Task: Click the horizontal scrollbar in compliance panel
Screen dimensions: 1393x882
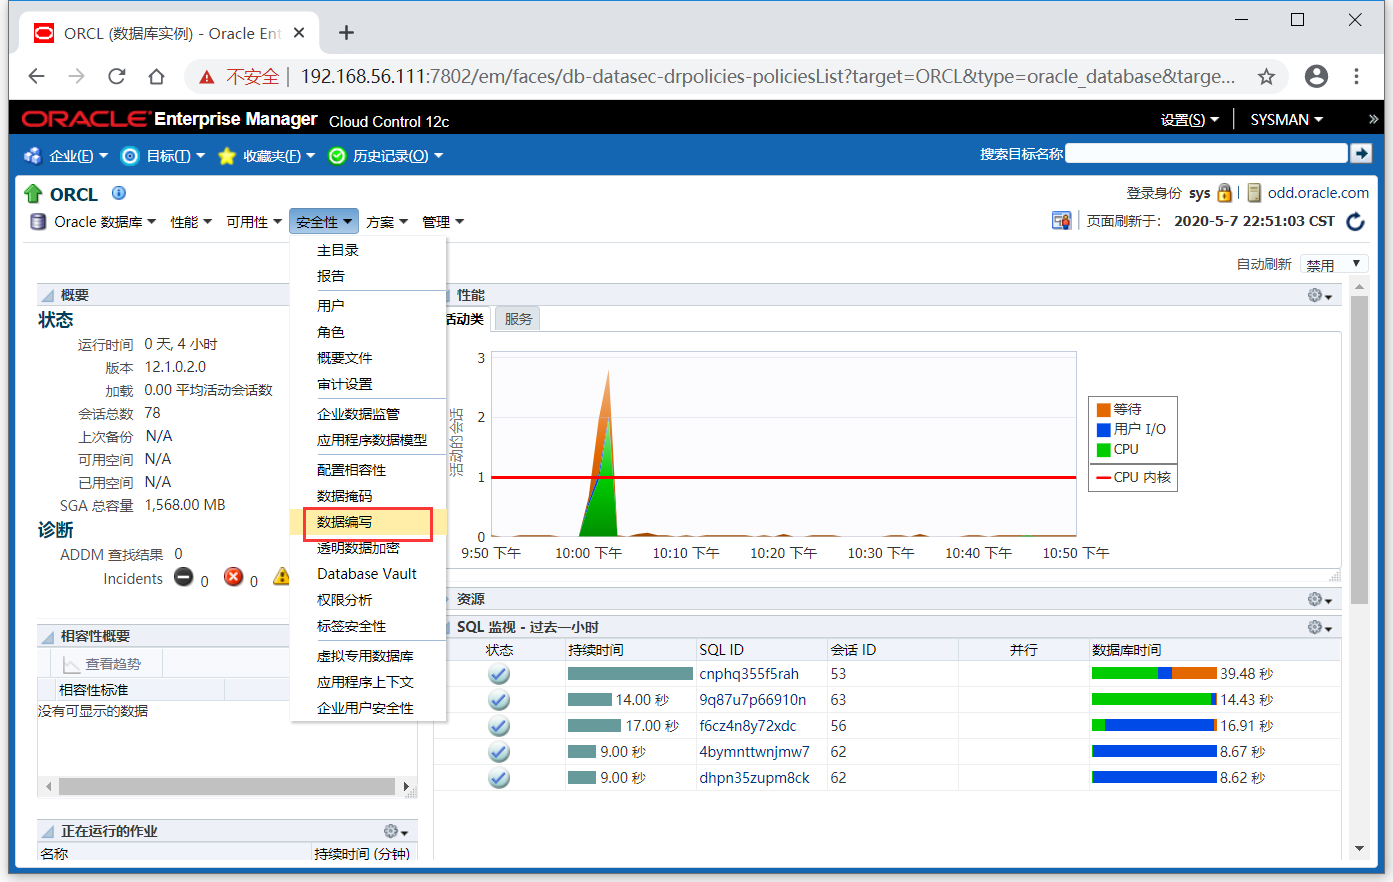Action: pyautogui.click(x=227, y=787)
